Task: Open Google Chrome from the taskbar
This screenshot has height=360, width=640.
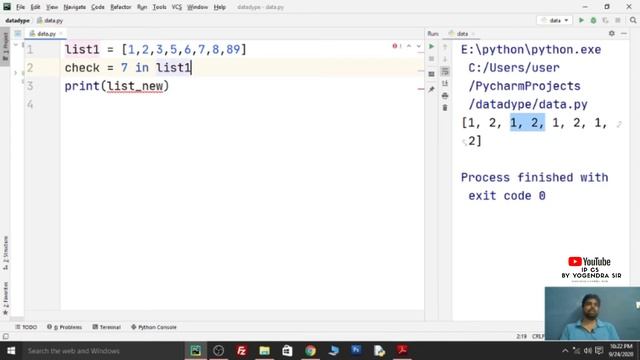Action: [310, 351]
